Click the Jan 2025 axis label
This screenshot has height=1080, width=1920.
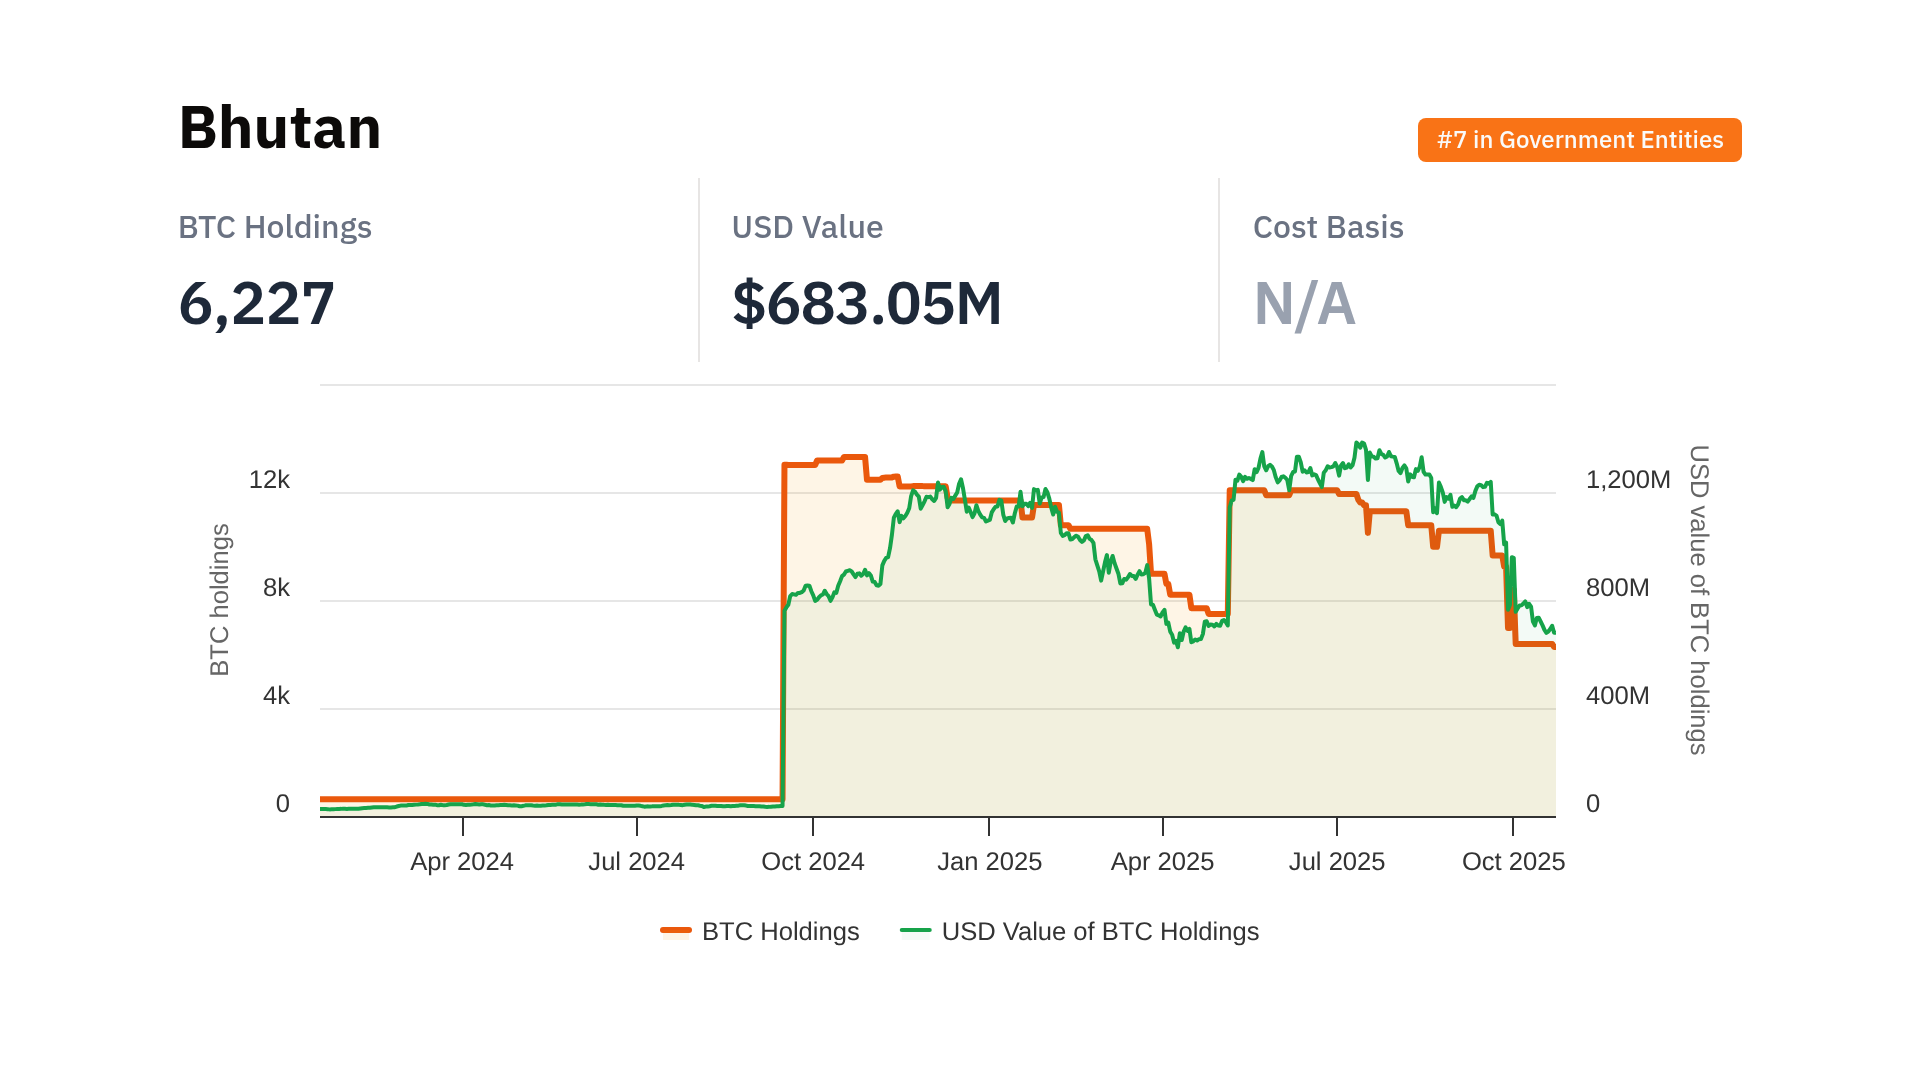tap(989, 861)
